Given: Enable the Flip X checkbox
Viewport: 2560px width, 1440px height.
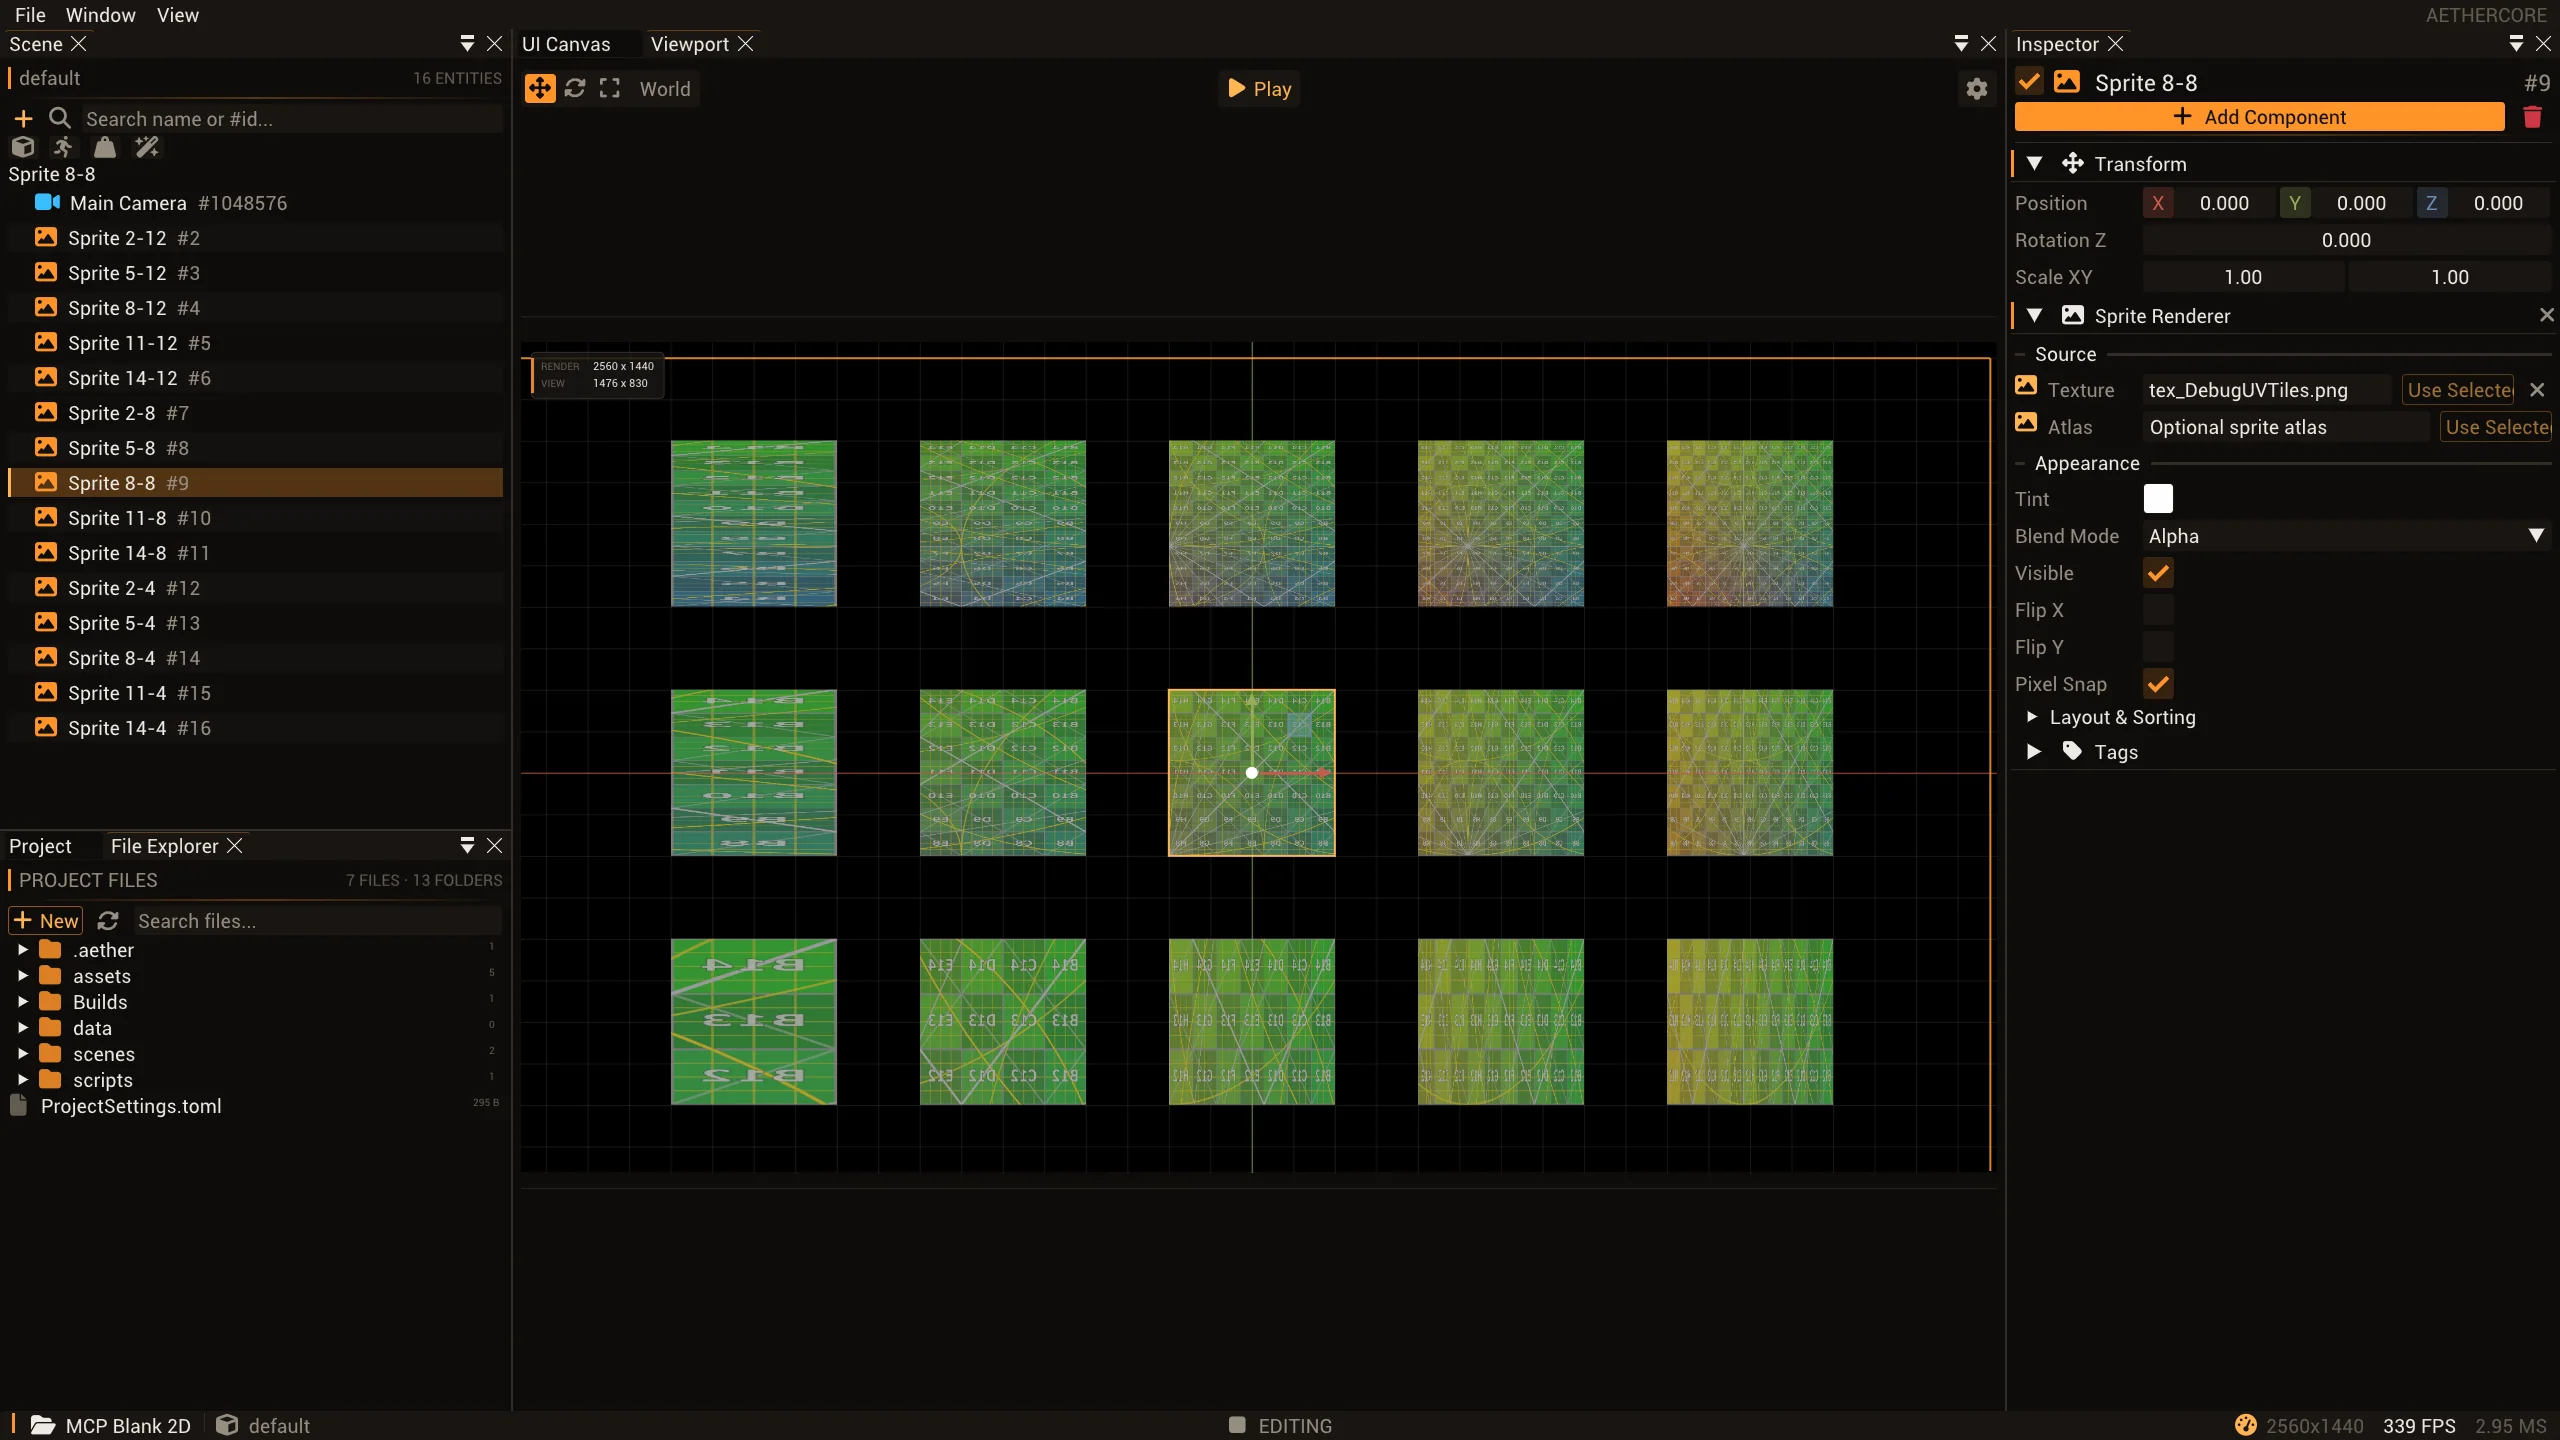Looking at the screenshot, I should click(2158, 610).
